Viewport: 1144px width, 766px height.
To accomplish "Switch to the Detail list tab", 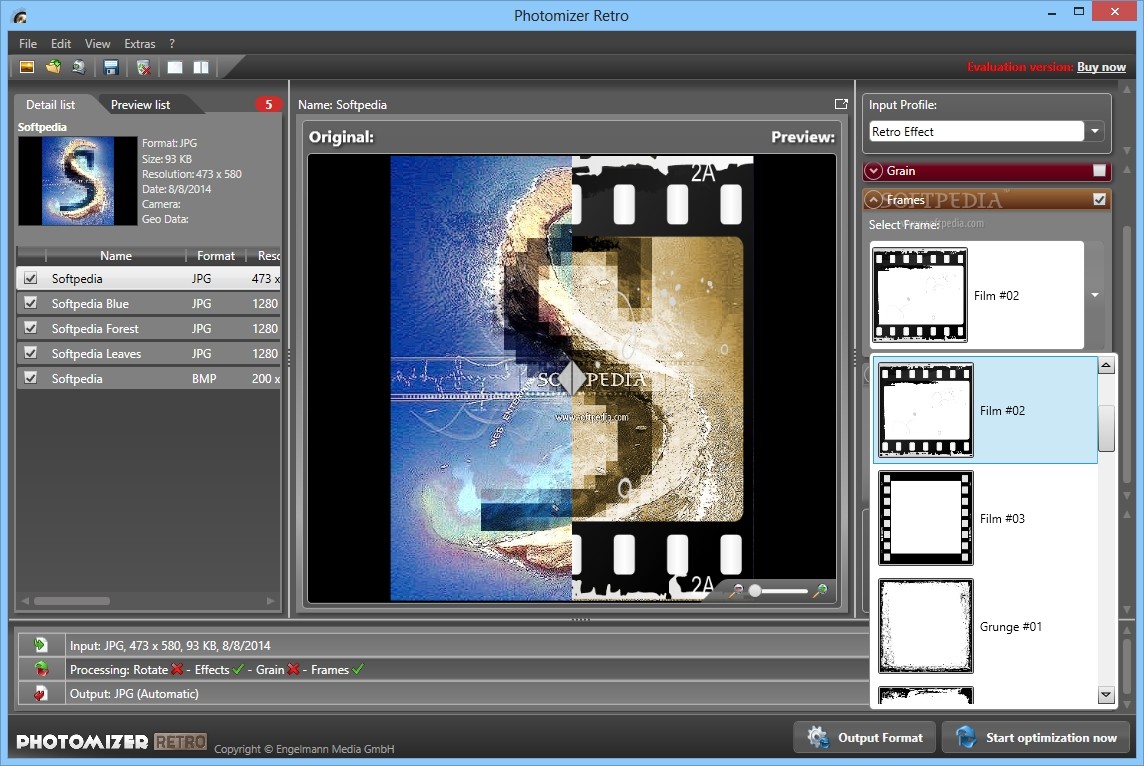I will point(50,104).
